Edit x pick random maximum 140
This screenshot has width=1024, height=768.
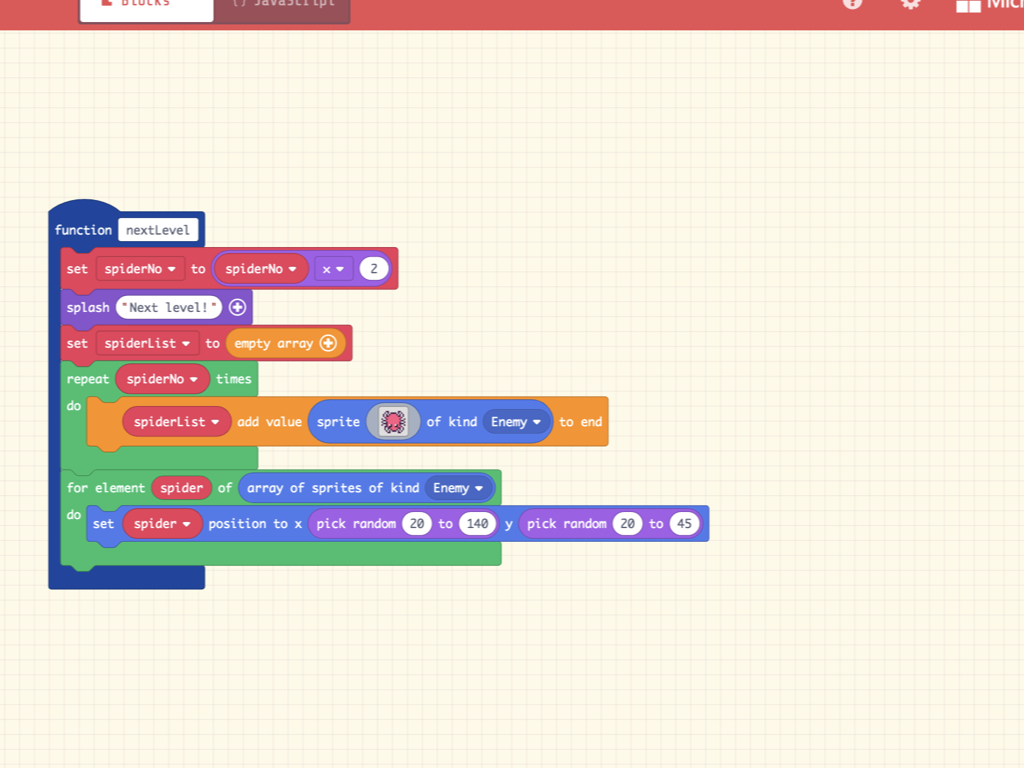477,524
